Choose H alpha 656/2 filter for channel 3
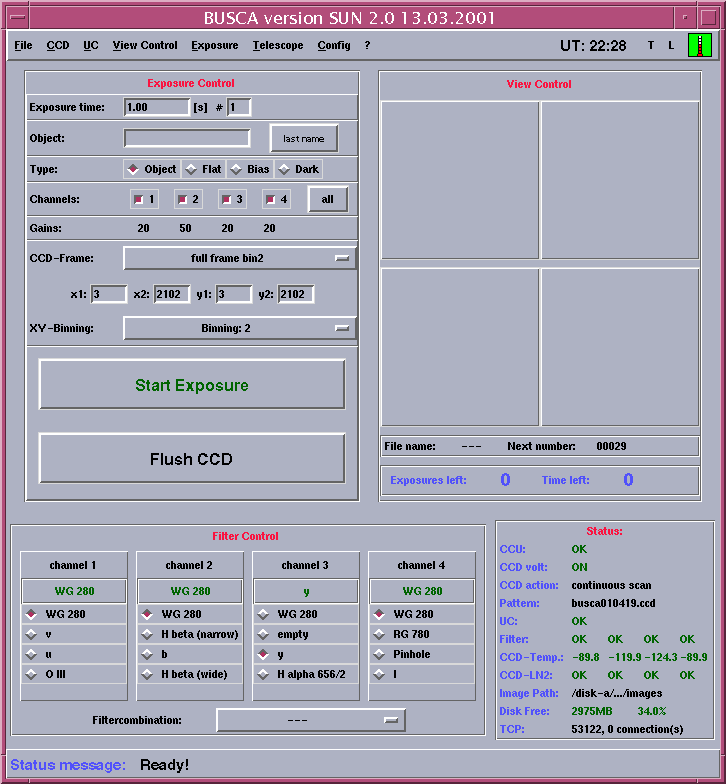The image size is (726, 784). 263,674
